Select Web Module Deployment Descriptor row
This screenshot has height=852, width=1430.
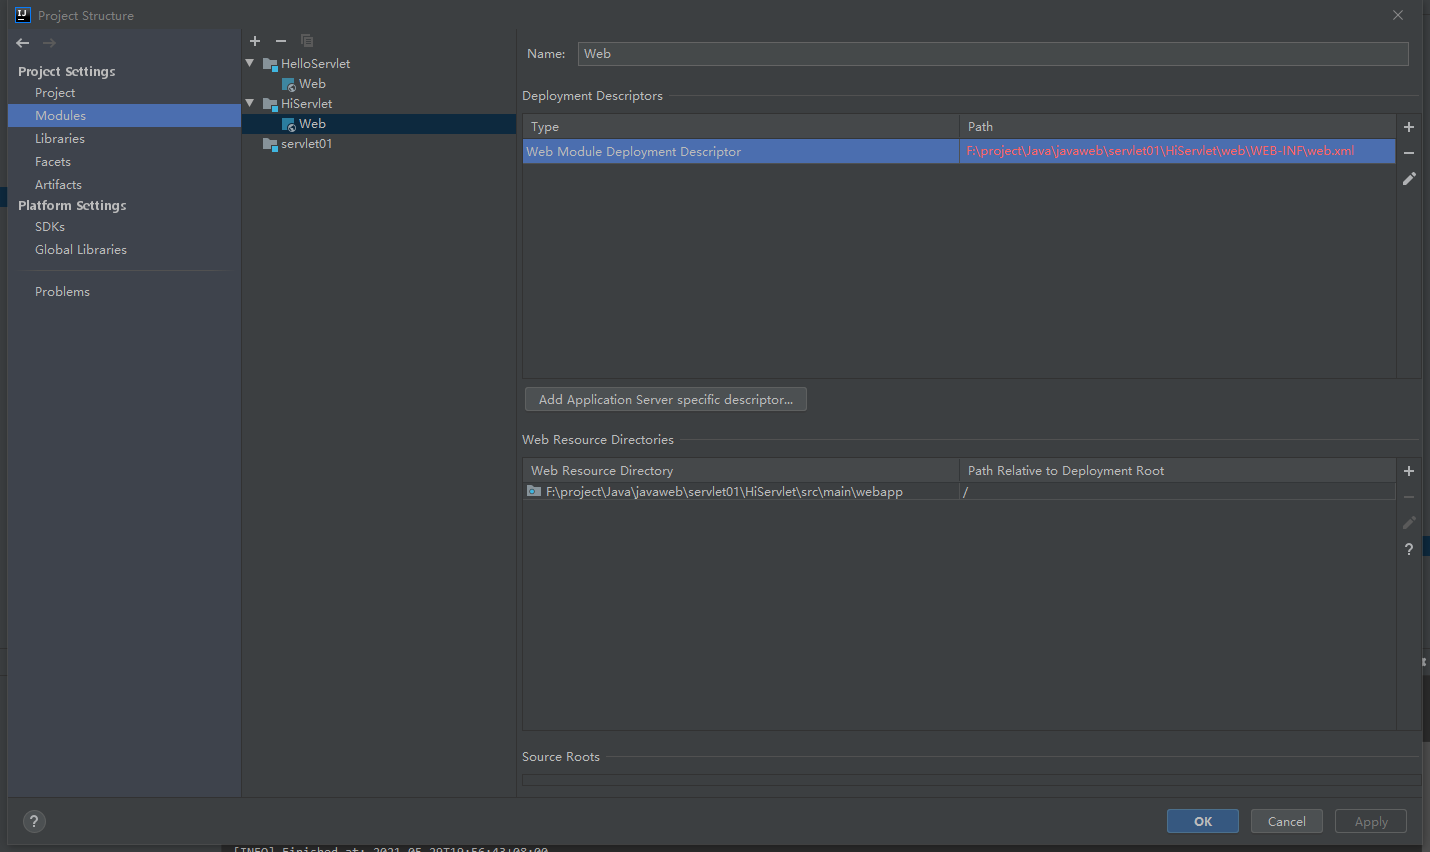[x=959, y=152]
